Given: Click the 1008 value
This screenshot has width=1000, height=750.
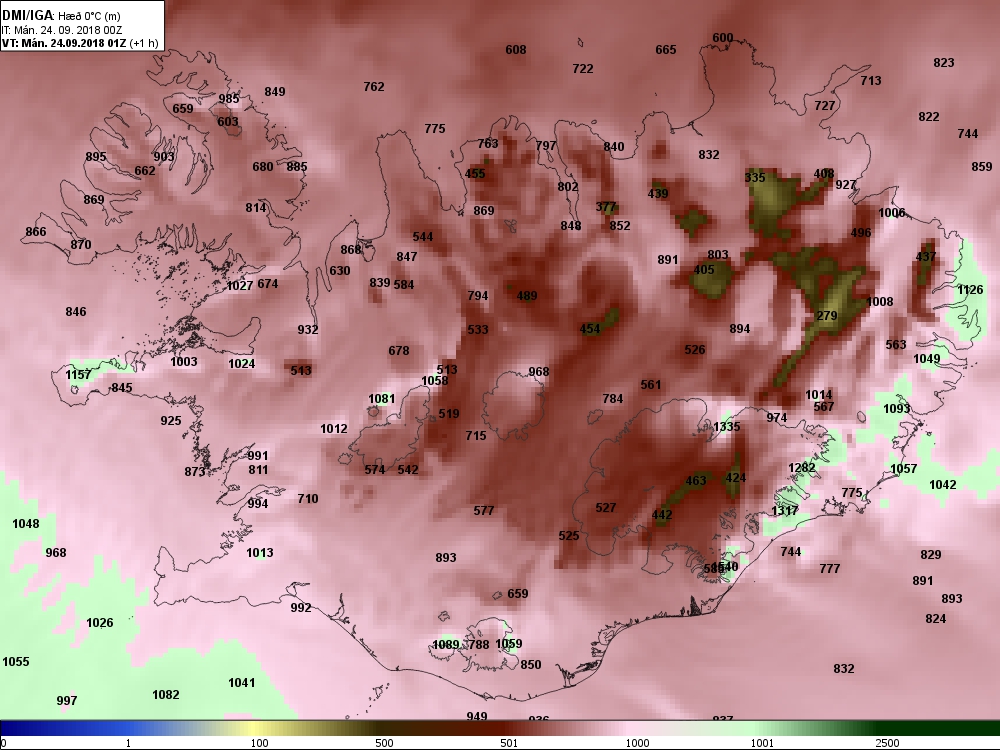Looking at the screenshot, I should point(880,301).
